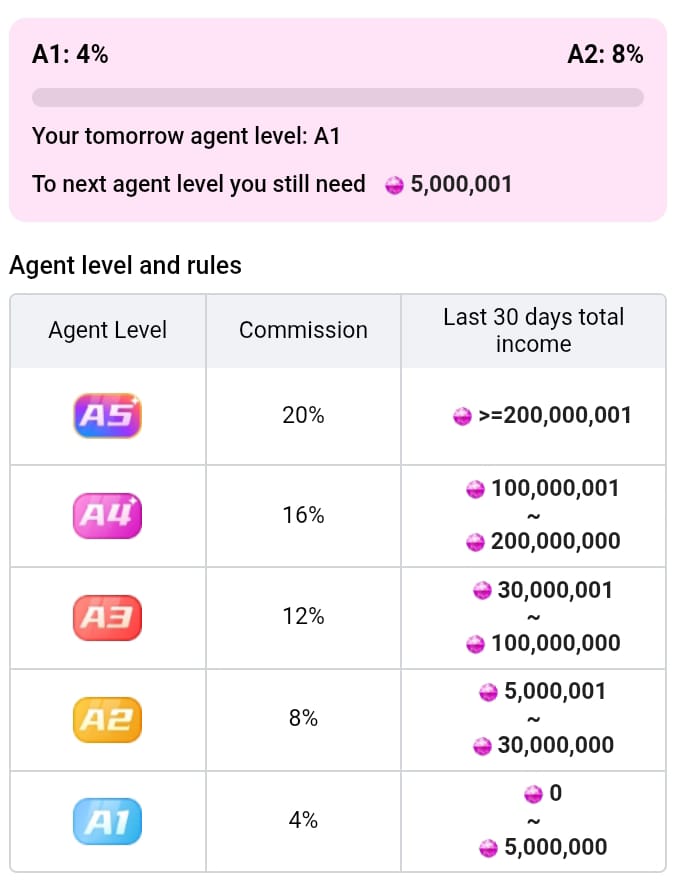This screenshot has width=677, height=891.
Task: Click the A1: 4% label
Action: (70, 55)
